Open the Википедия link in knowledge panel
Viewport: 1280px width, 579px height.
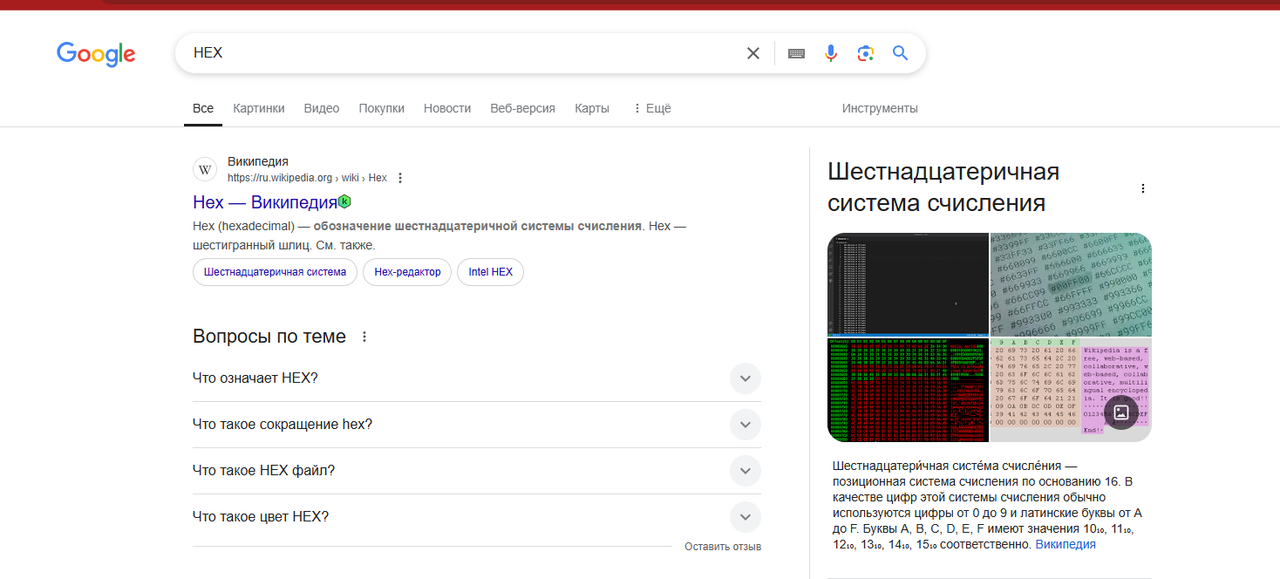[1065, 545]
